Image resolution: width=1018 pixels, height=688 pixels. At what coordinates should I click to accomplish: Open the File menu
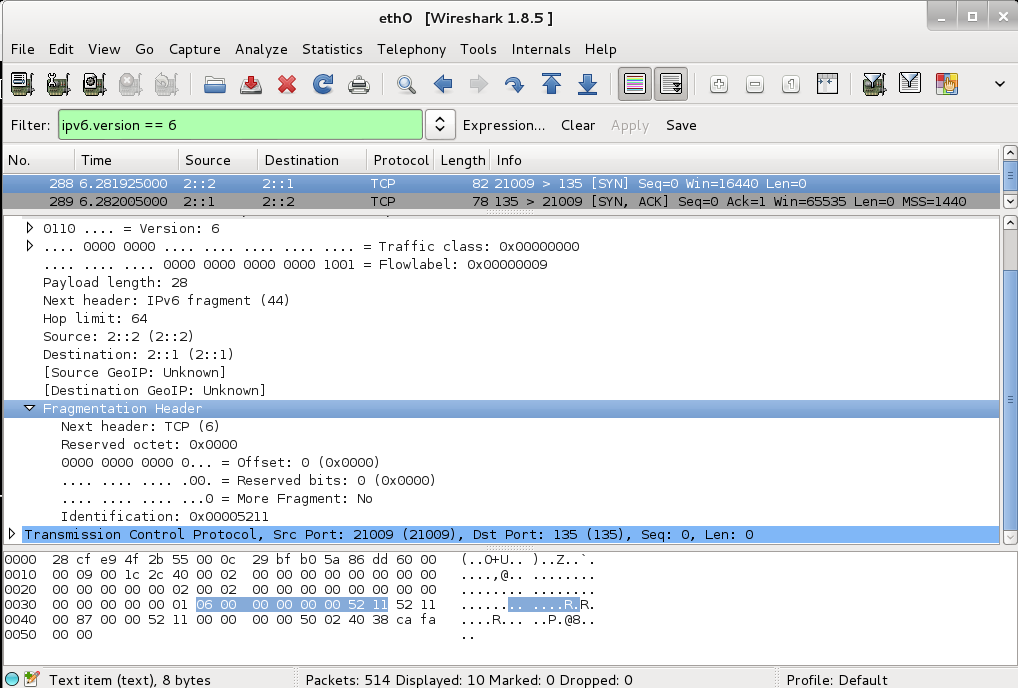(x=23, y=49)
